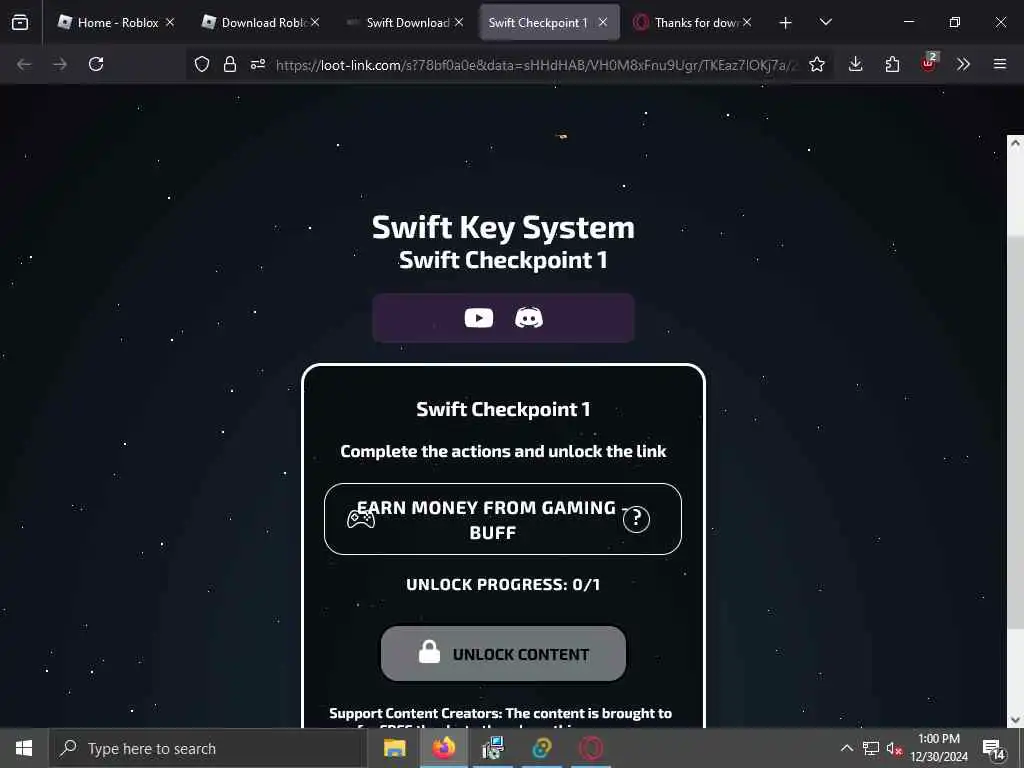Image resolution: width=1024 pixels, height=768 pixels.
Task: Close the Download Roblox tab
Action: (x=315, y=22)
